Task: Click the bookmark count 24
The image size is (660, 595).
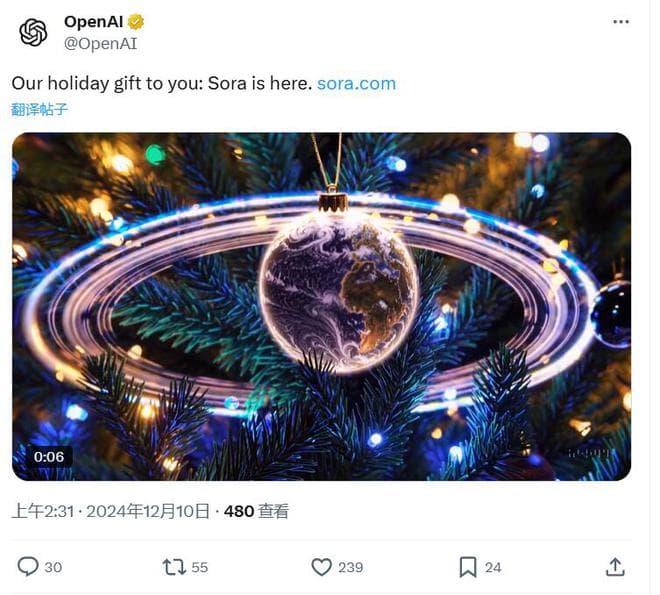Action: 493,567
